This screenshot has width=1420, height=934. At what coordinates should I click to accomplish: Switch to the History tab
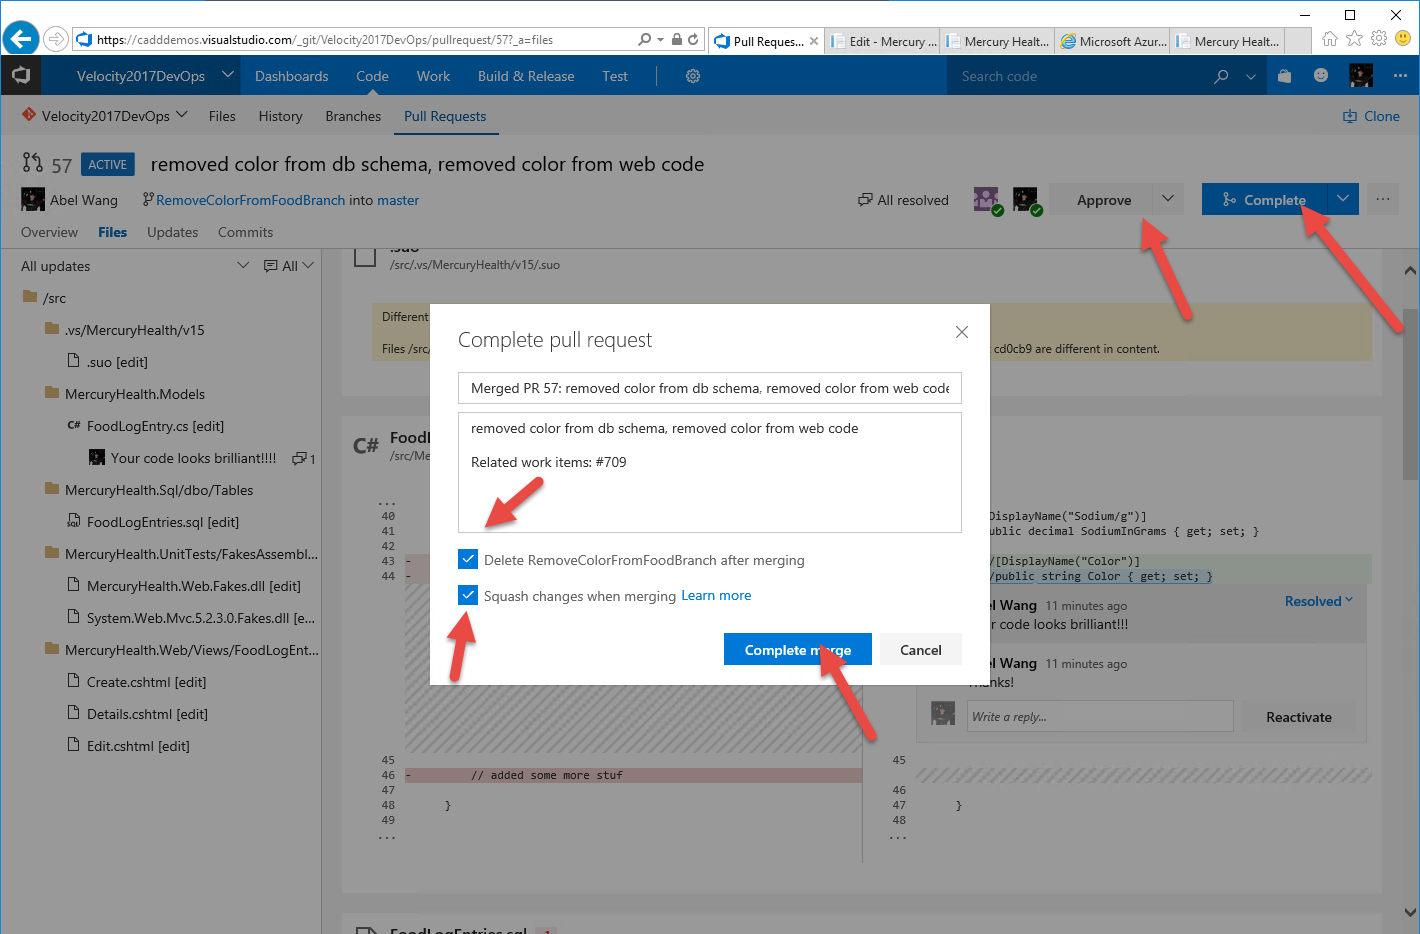280,116
